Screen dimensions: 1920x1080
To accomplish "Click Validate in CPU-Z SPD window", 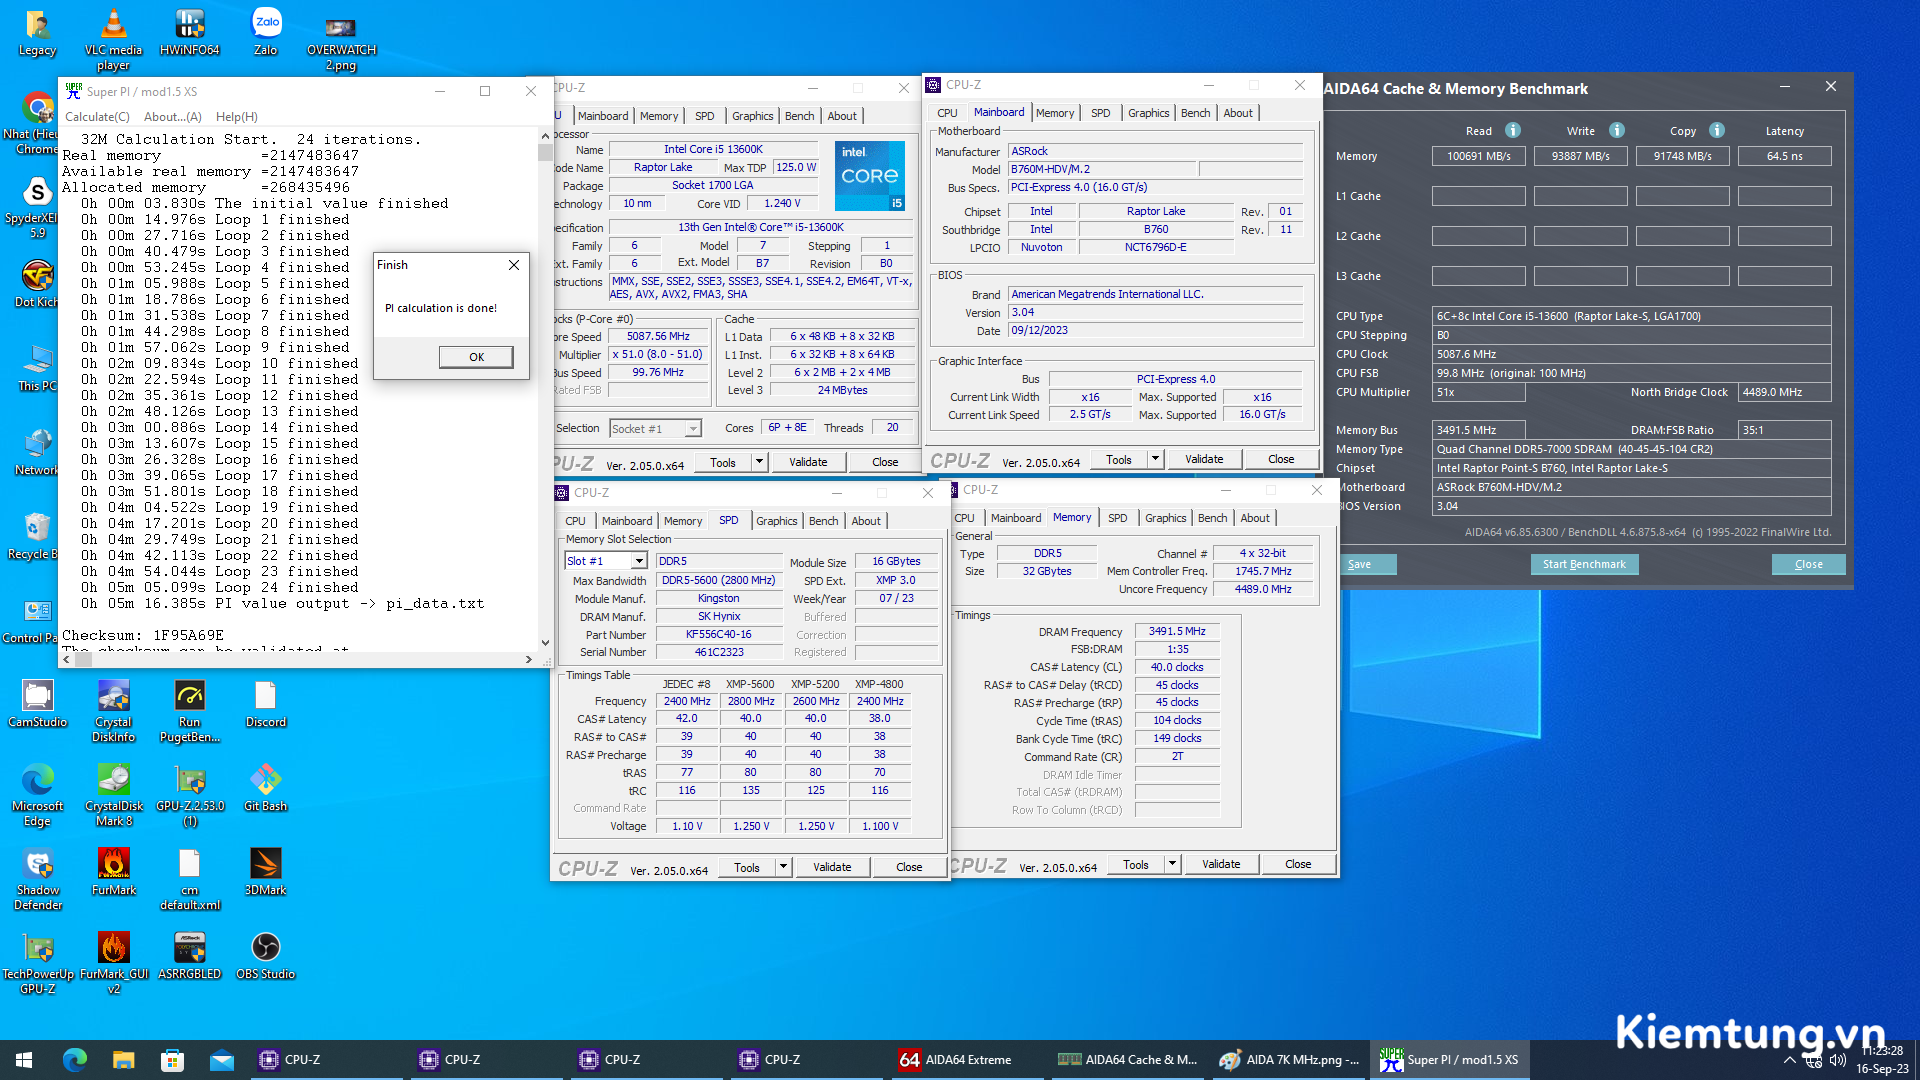I will click(x=832, y=867).
